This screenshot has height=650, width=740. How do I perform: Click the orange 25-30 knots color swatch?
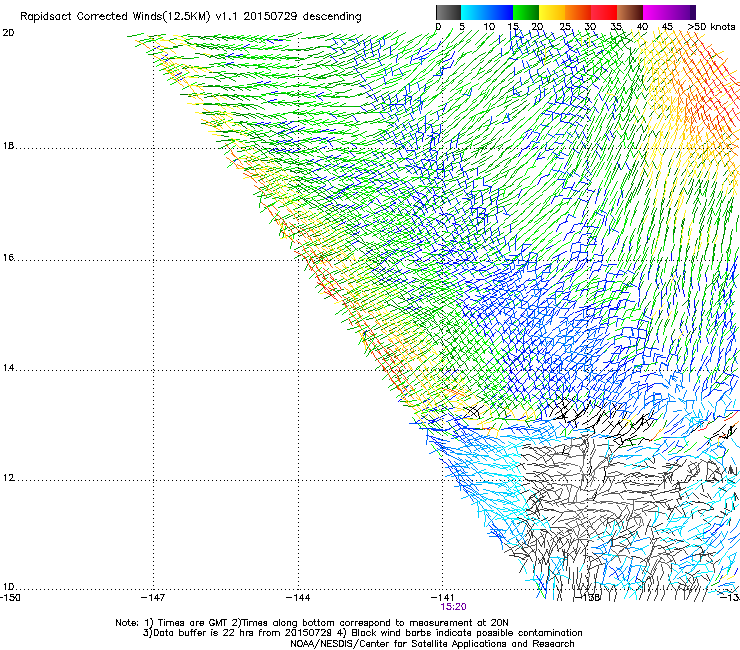click(578, 12)
